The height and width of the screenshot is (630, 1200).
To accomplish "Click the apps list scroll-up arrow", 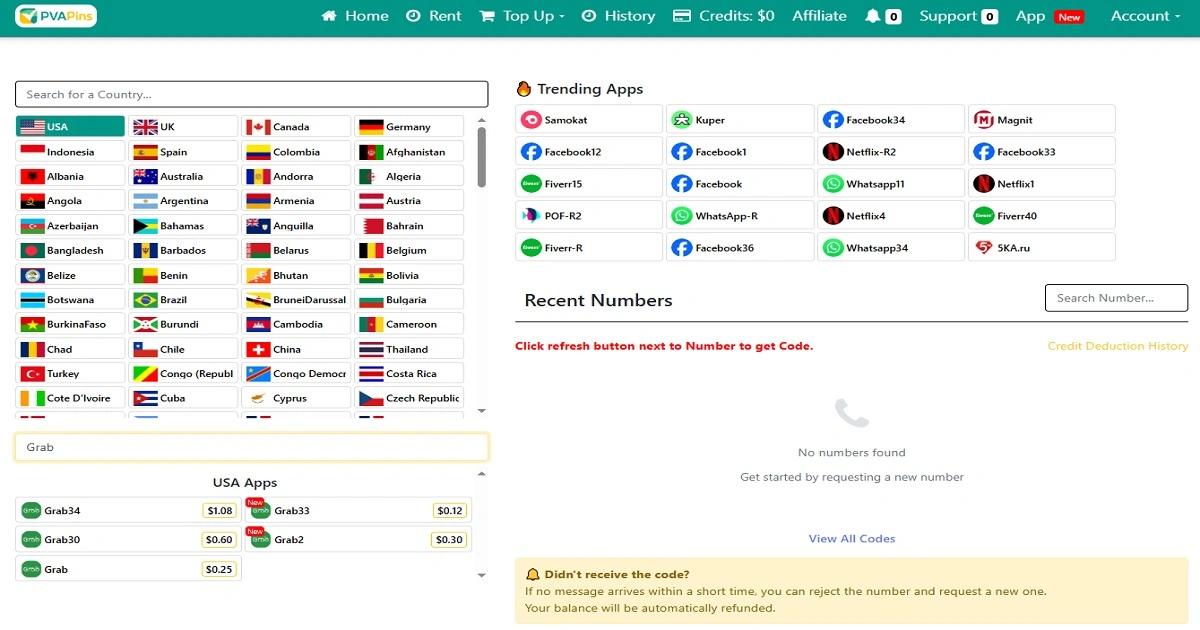I will 481,473.
